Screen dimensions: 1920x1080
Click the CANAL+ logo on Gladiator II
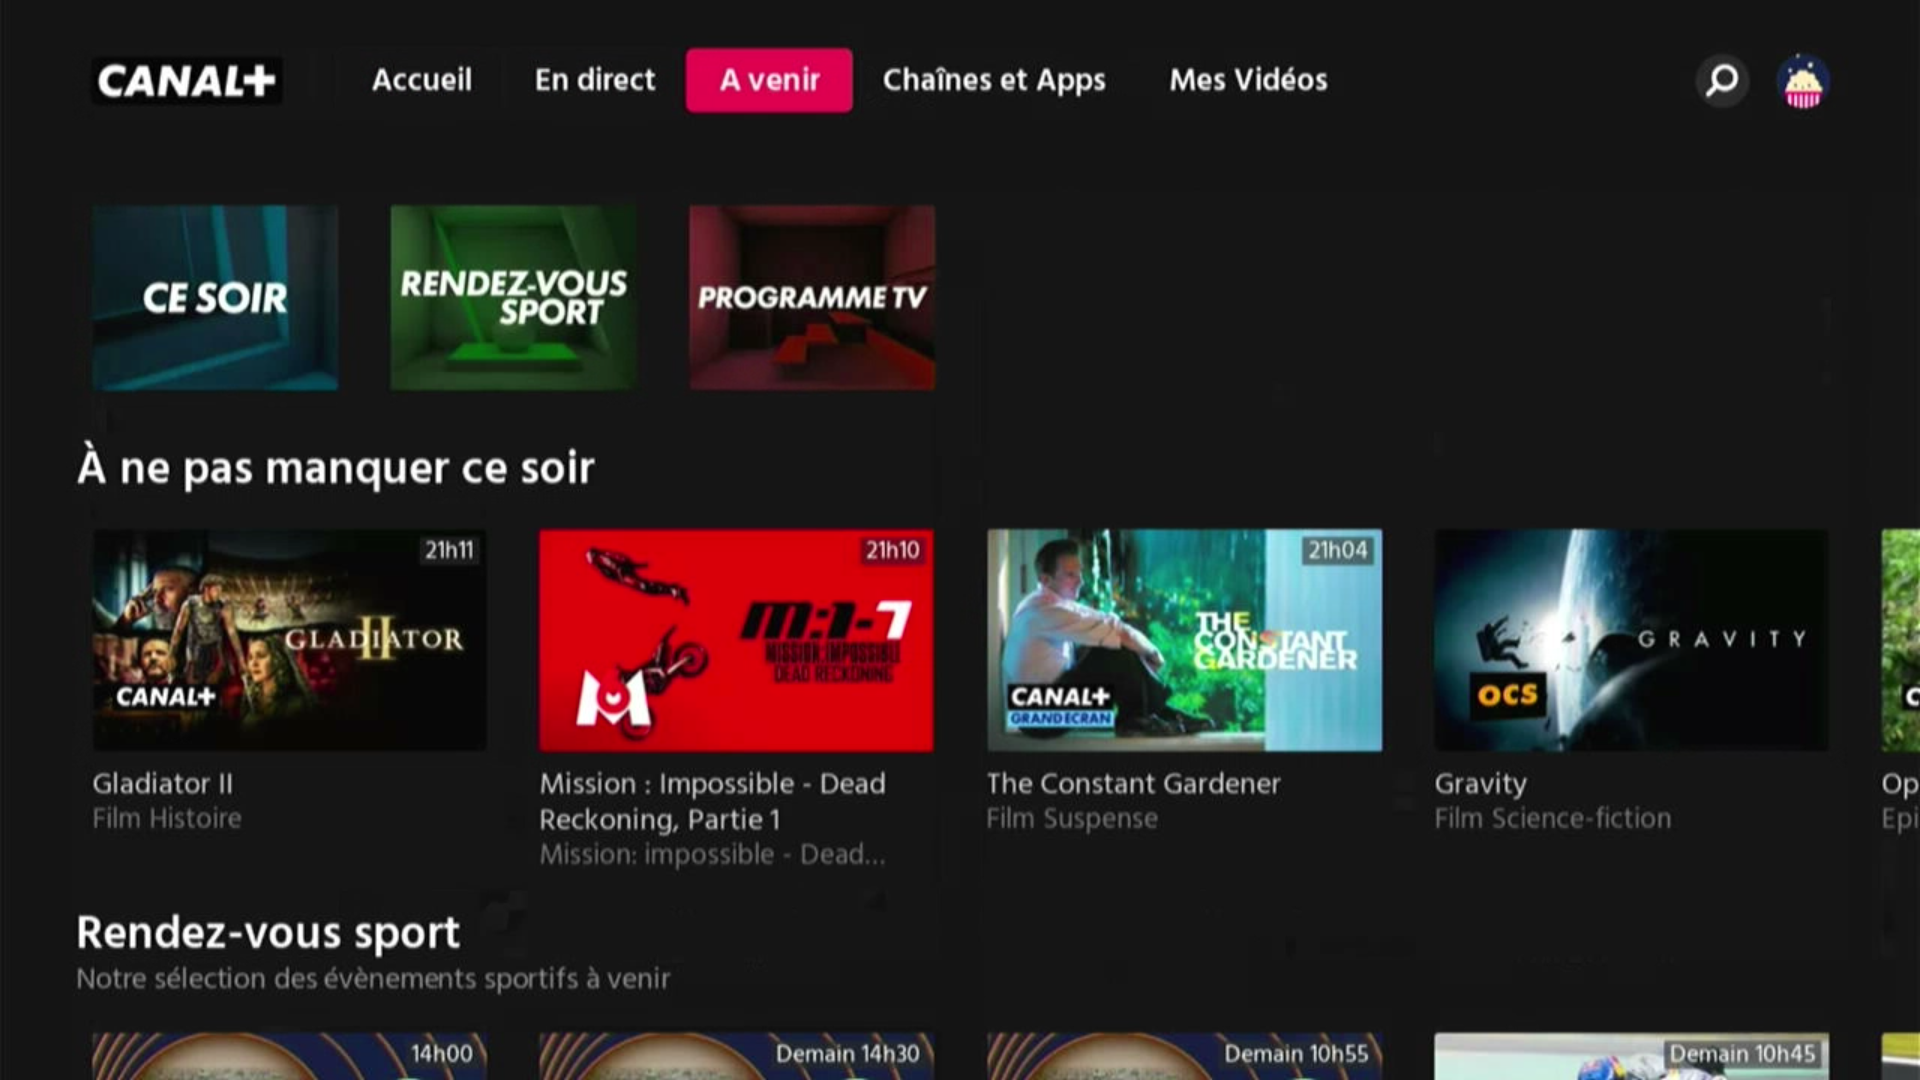tap(165, 697)
